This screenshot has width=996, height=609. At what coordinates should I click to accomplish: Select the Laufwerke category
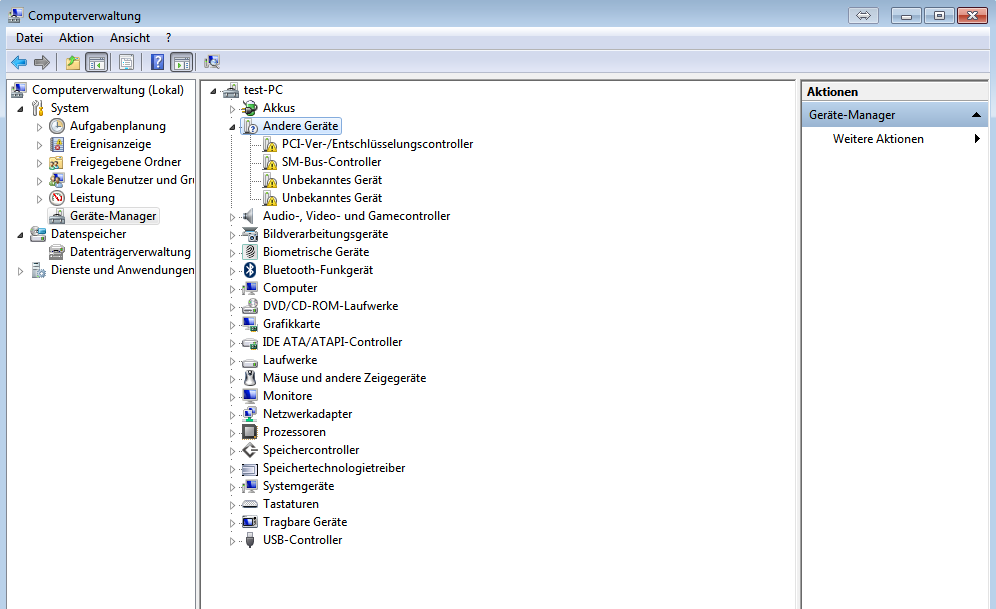click(290, 360)
